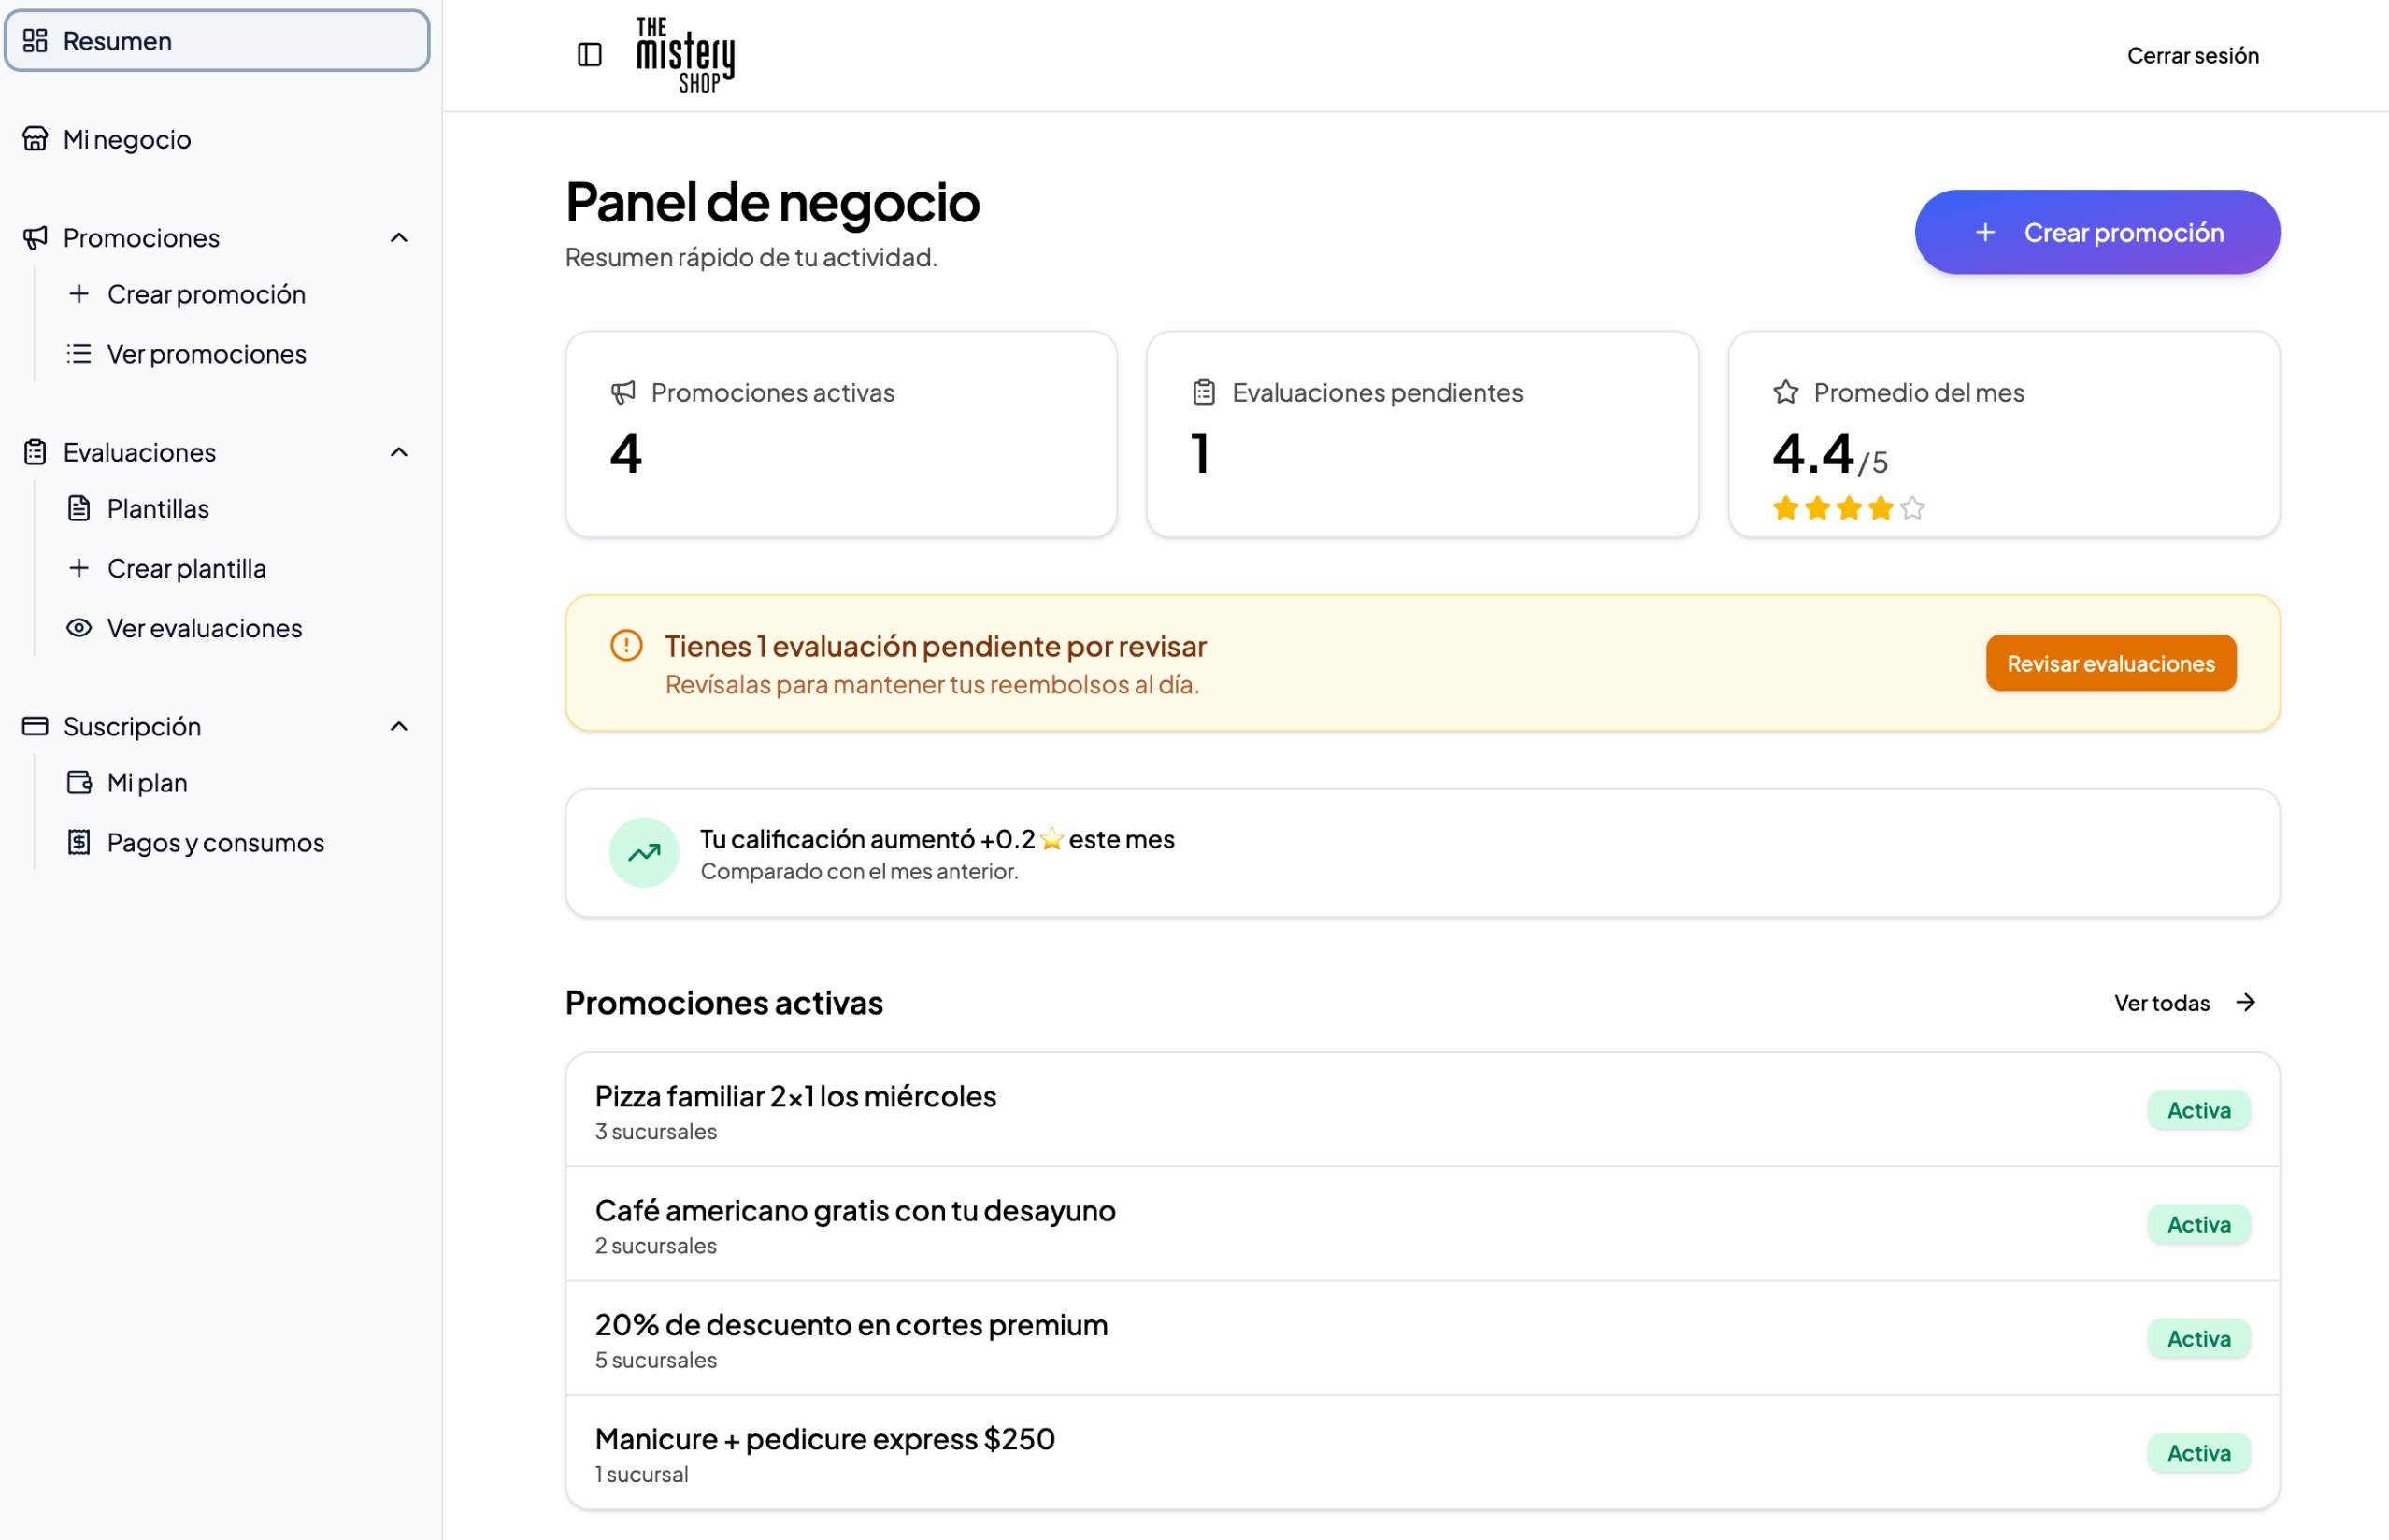Open the Pizza familiar 2x1 promotion row

[x=1422, y=1110]
